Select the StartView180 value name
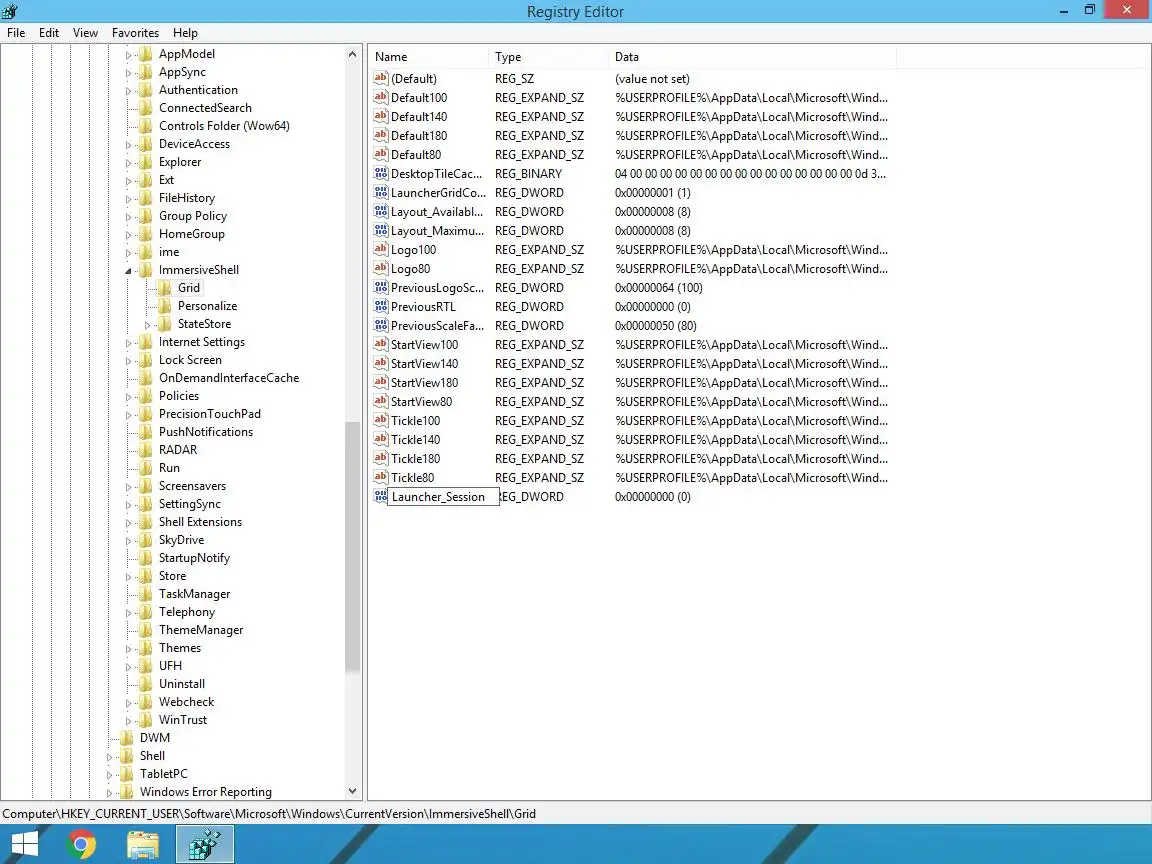This screenshot has height=864, width=1152. click(424, 383)
